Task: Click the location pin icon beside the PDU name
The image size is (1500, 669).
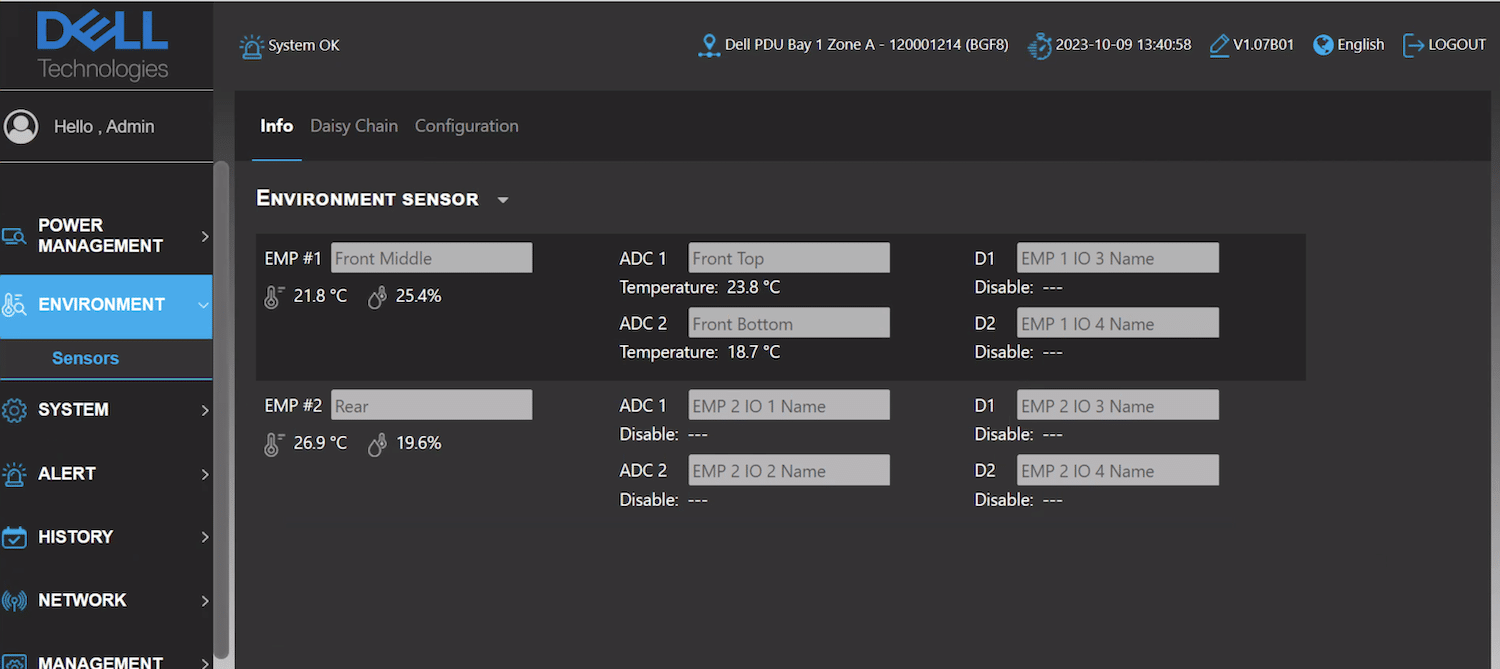Action: 709,46
